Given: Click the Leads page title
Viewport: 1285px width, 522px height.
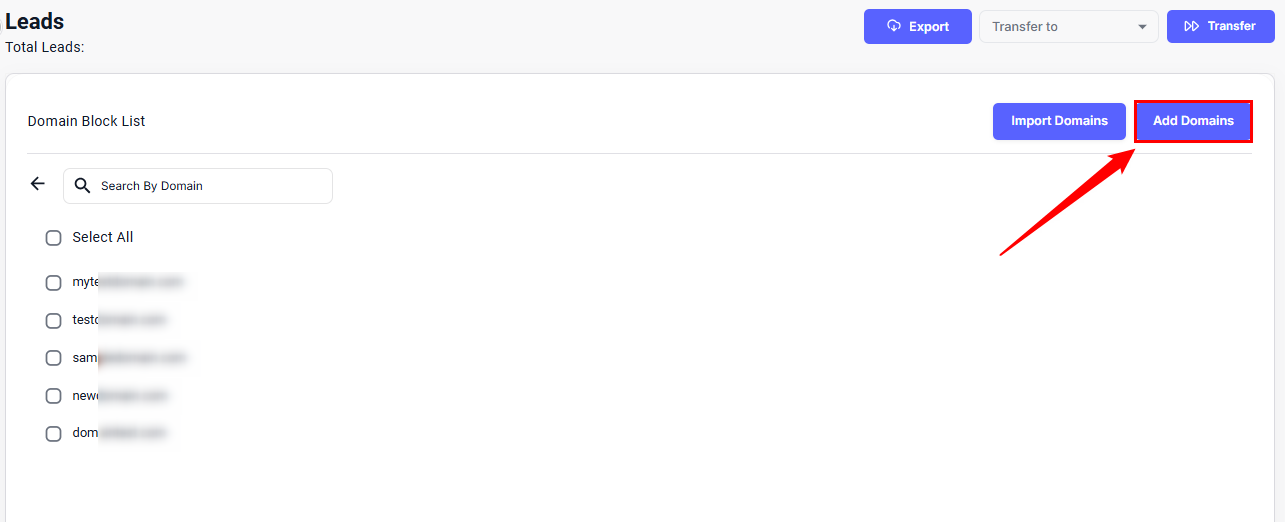Looking at the screenshot, I should (35, 21).
